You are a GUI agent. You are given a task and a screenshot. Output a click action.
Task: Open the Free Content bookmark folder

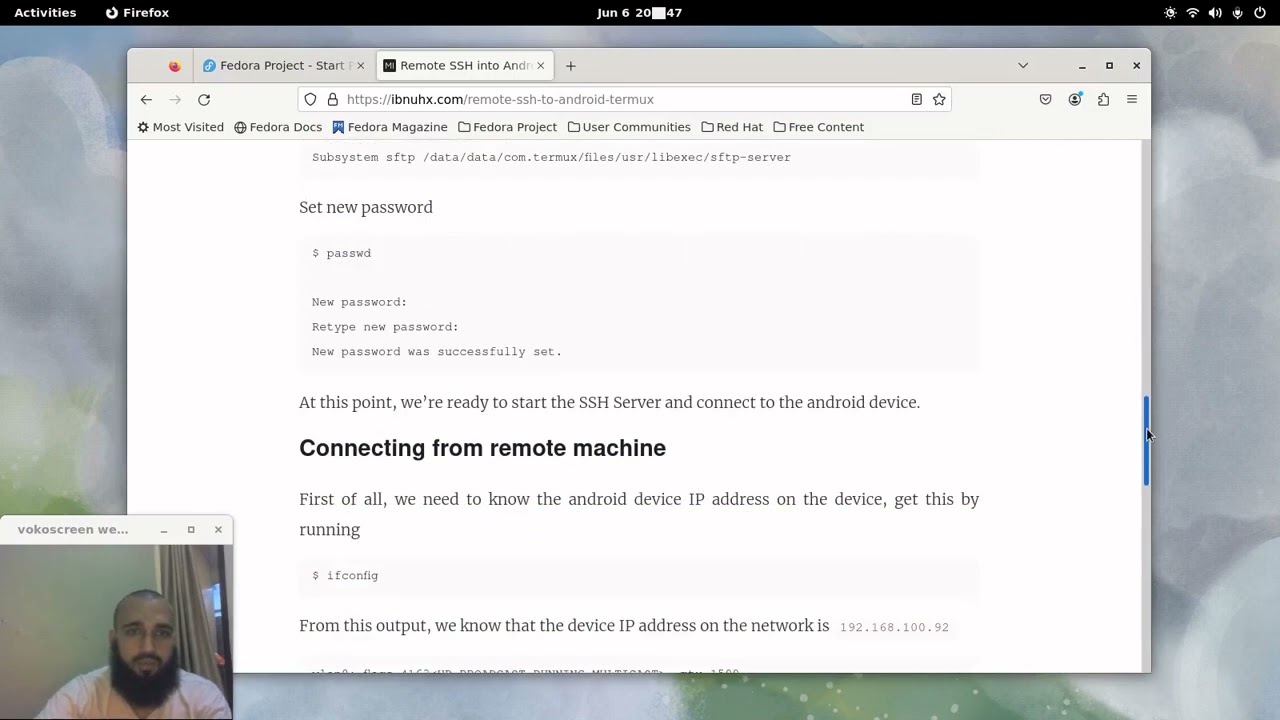[818, 127]
